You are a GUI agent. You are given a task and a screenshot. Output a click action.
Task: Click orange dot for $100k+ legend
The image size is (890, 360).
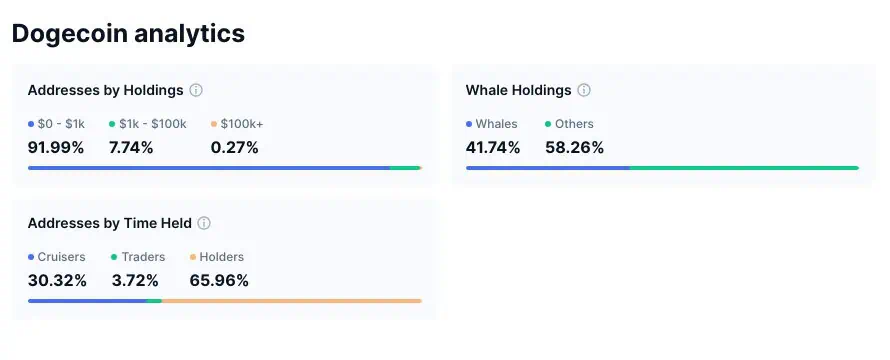(x=214, y=124)
